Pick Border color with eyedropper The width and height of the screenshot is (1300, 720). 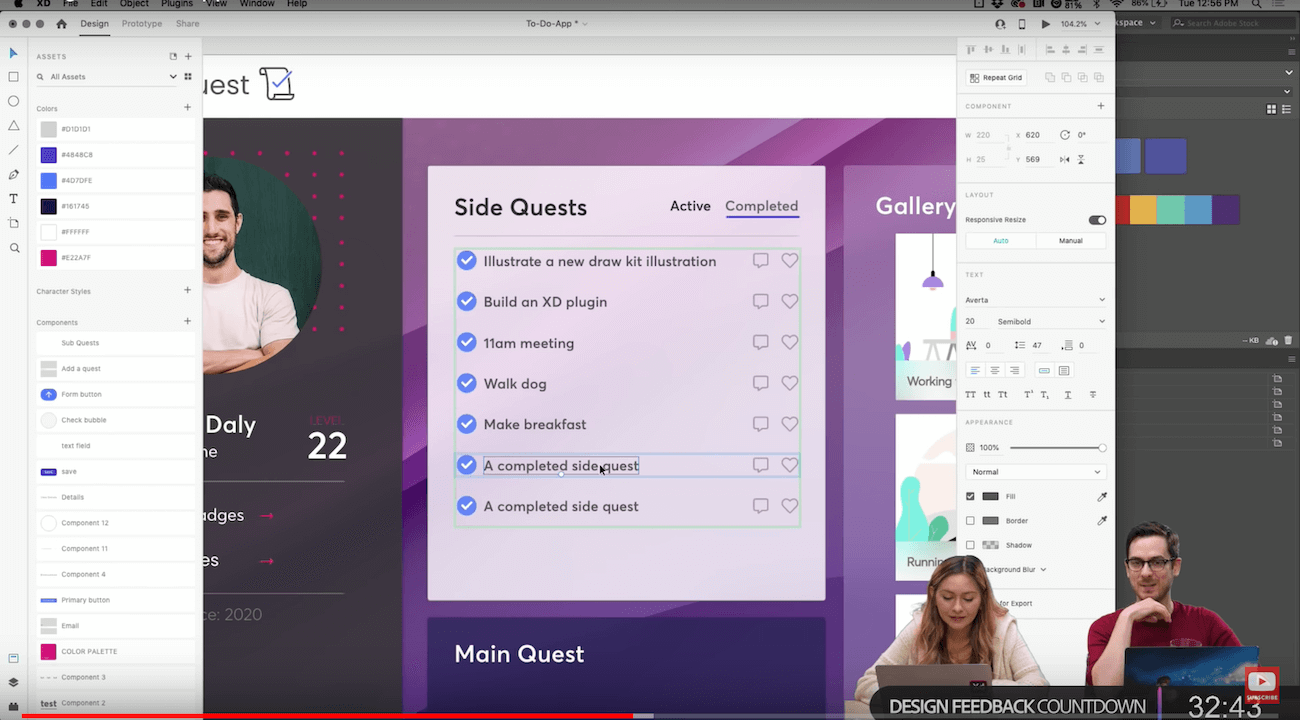tap(1102, 520)
